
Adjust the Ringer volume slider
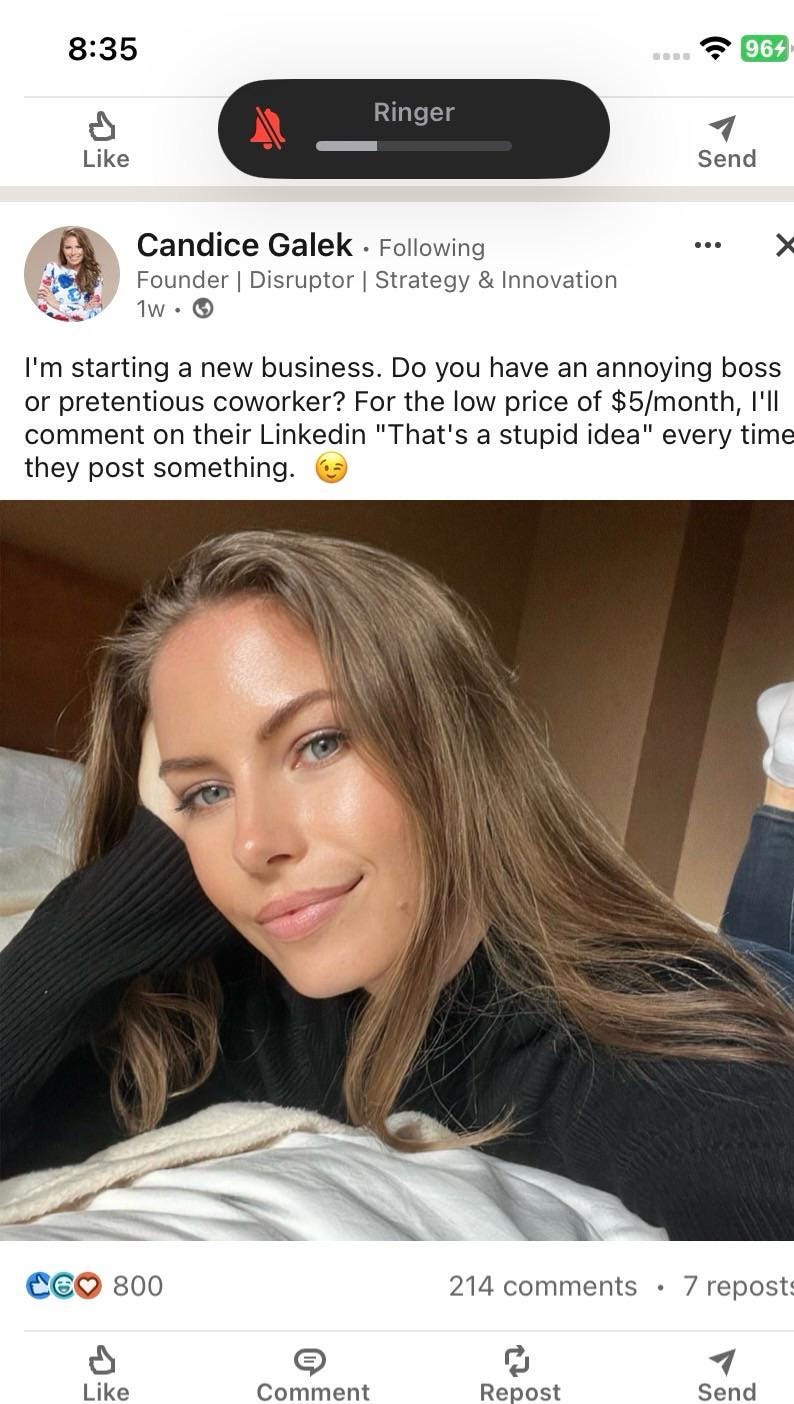click(414, 146)
